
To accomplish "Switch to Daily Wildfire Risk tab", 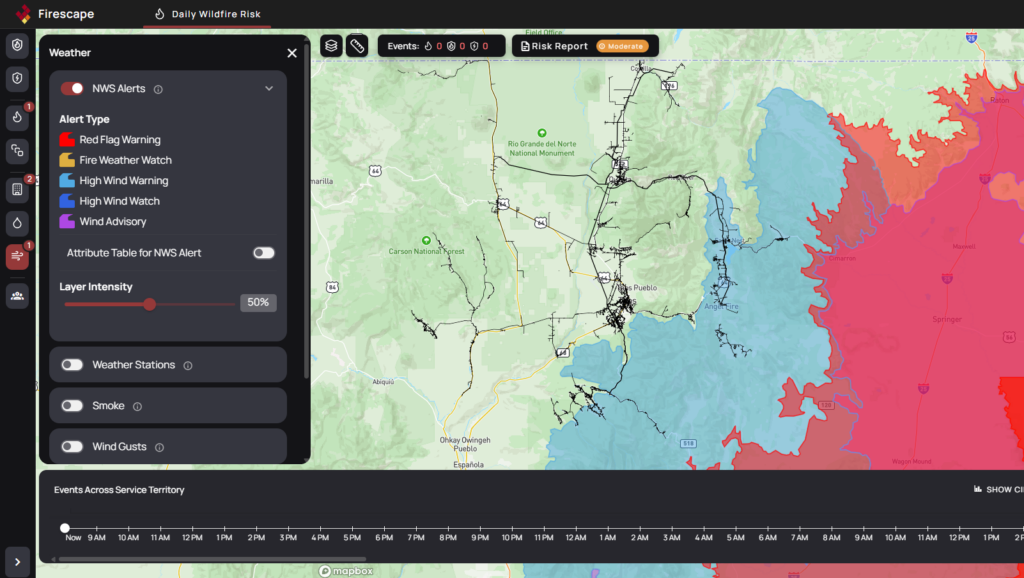I will [x=208, y=14].
